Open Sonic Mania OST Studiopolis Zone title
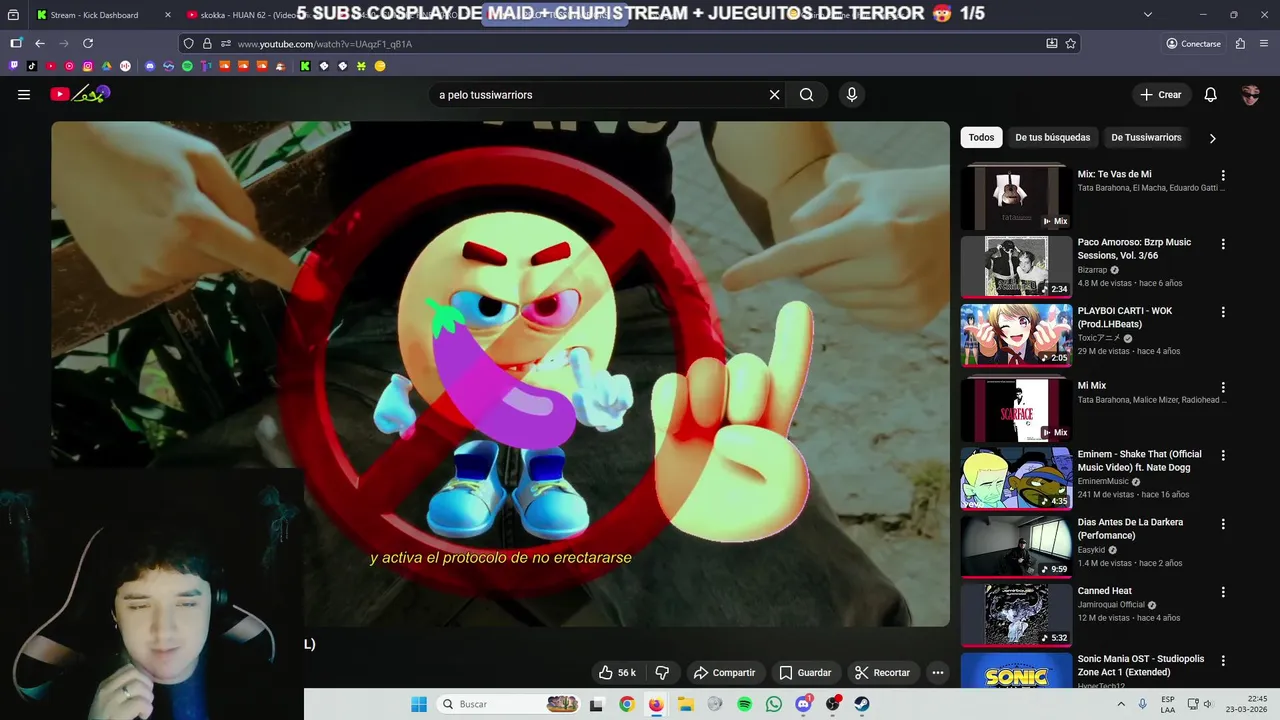Image resolution: width=1280 pixels, height=720 pixels. click(x=1141, y=666)
